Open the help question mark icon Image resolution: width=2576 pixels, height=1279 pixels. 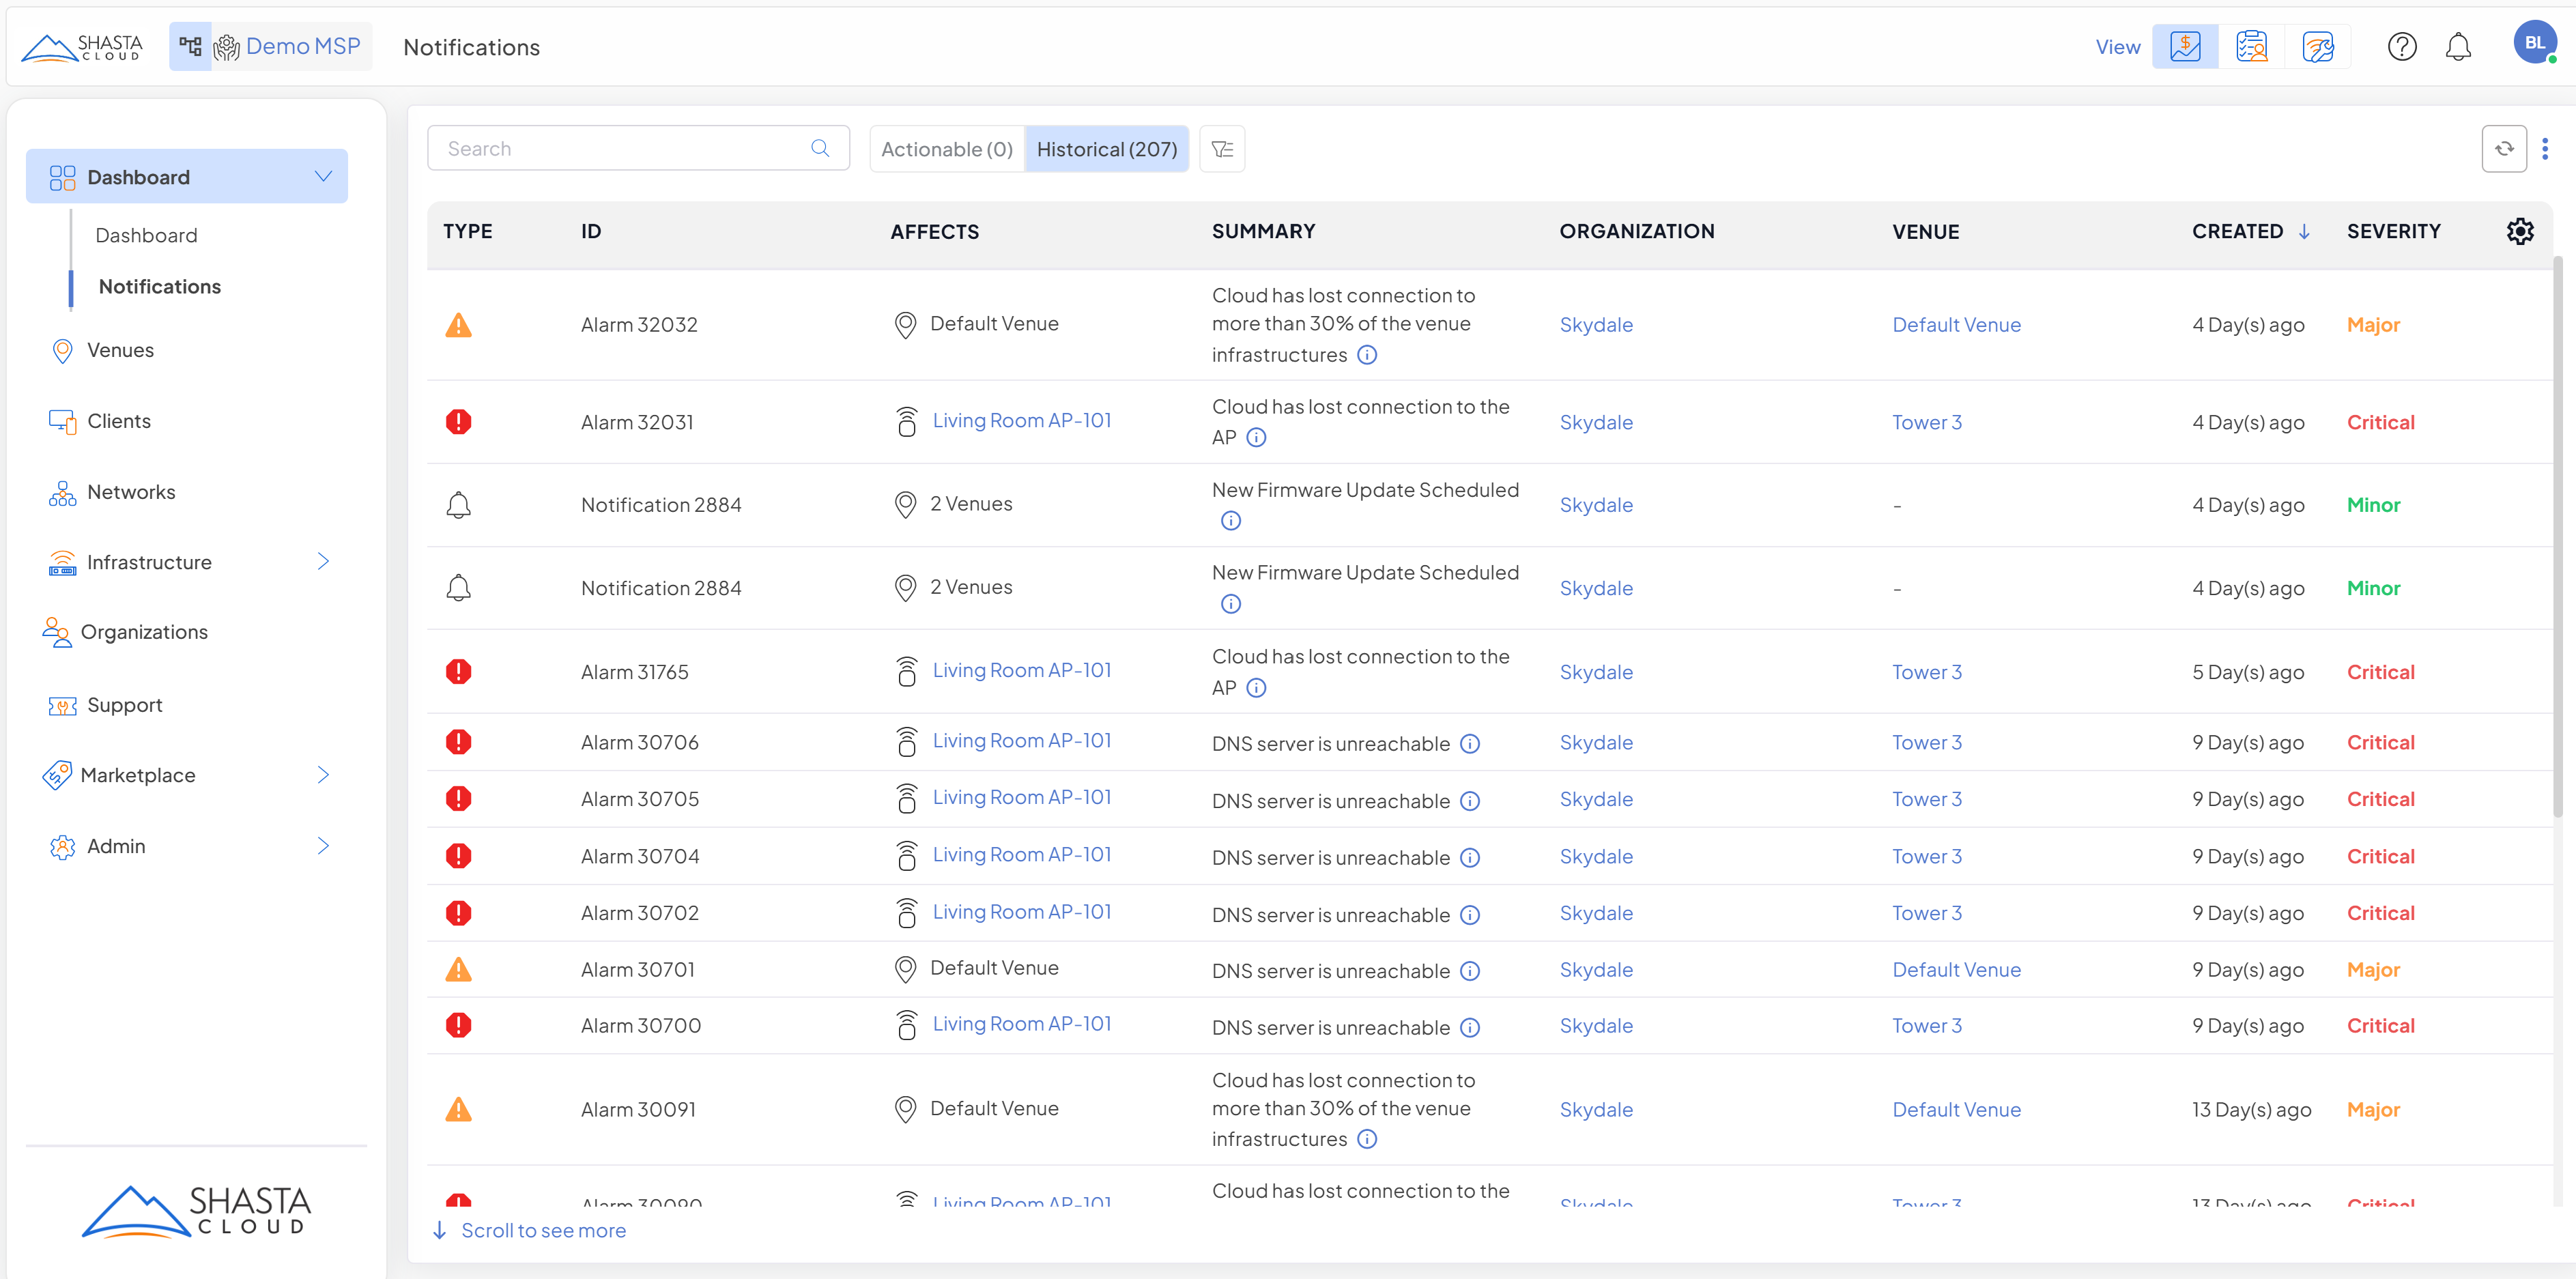(2401, 47)
